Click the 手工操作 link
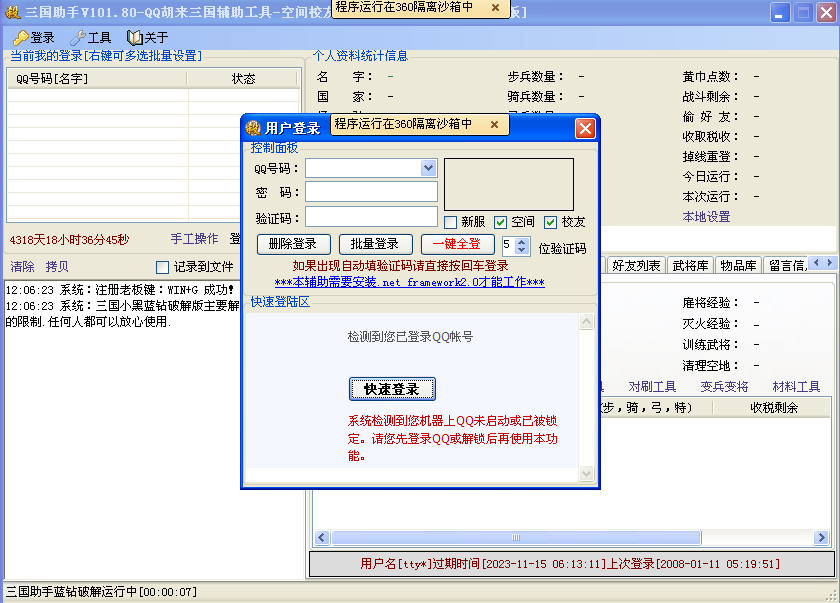Screen dimensions: 840x603 pyautogui.click(x=194, y=239)
